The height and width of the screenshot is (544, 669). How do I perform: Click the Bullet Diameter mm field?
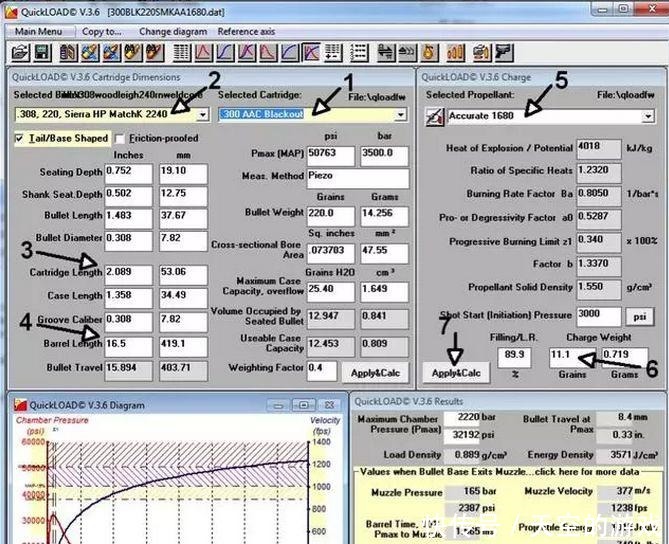pos(183,241)
